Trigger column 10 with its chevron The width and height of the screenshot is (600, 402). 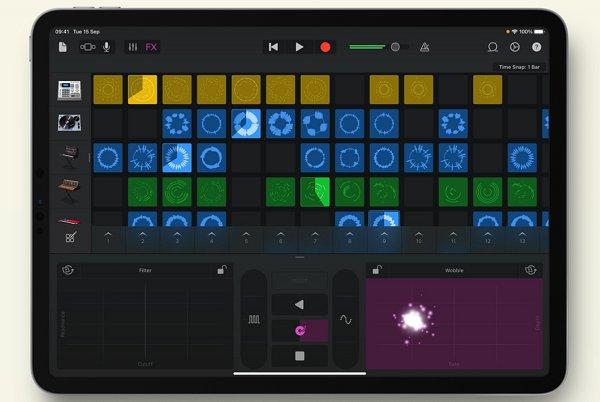click(x=419, y=238)
